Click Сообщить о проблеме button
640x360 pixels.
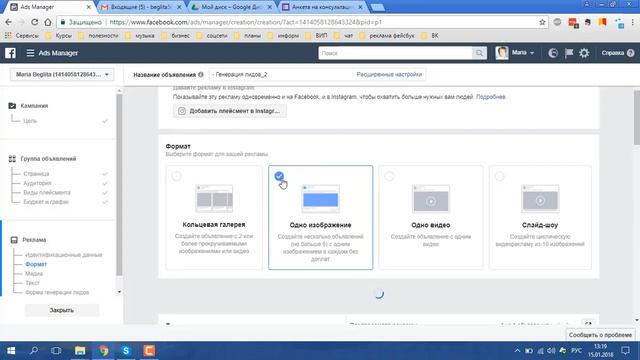pos(600,335)
